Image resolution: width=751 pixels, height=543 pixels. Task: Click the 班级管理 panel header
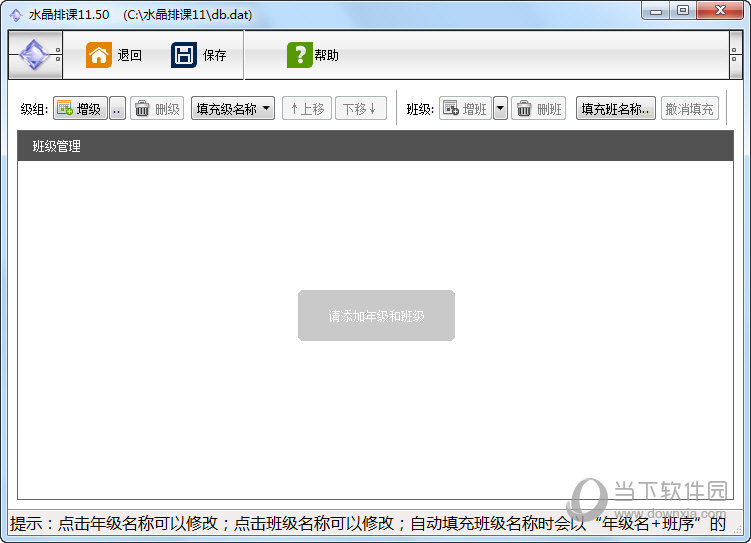376,146
